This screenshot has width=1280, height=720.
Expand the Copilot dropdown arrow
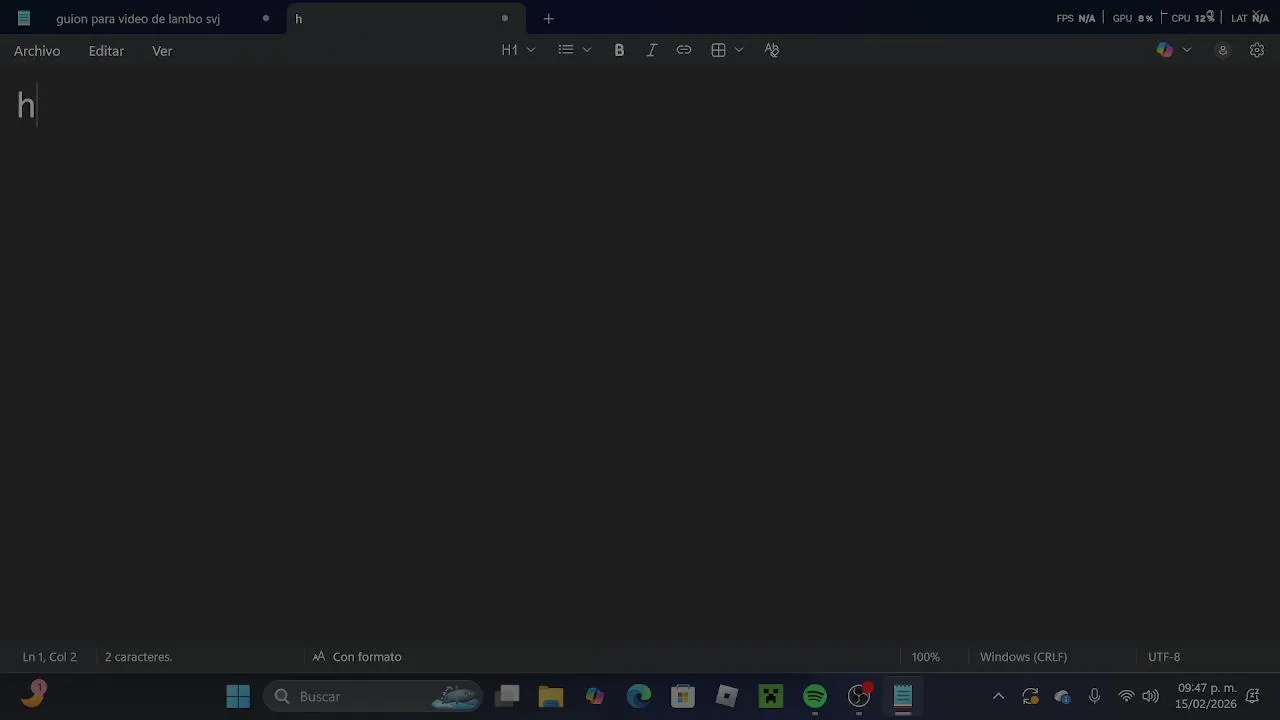pyautogui.click(x=1187, y=50)
